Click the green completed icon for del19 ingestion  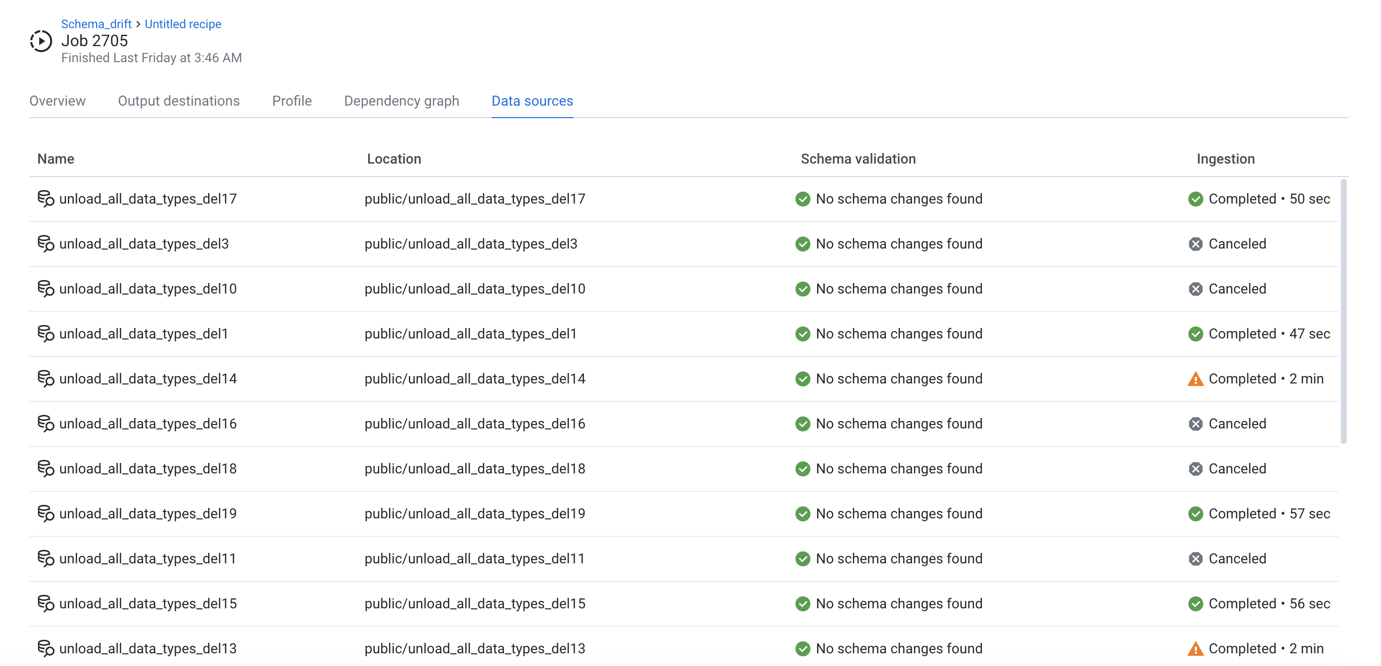[x=1196, y=513]
